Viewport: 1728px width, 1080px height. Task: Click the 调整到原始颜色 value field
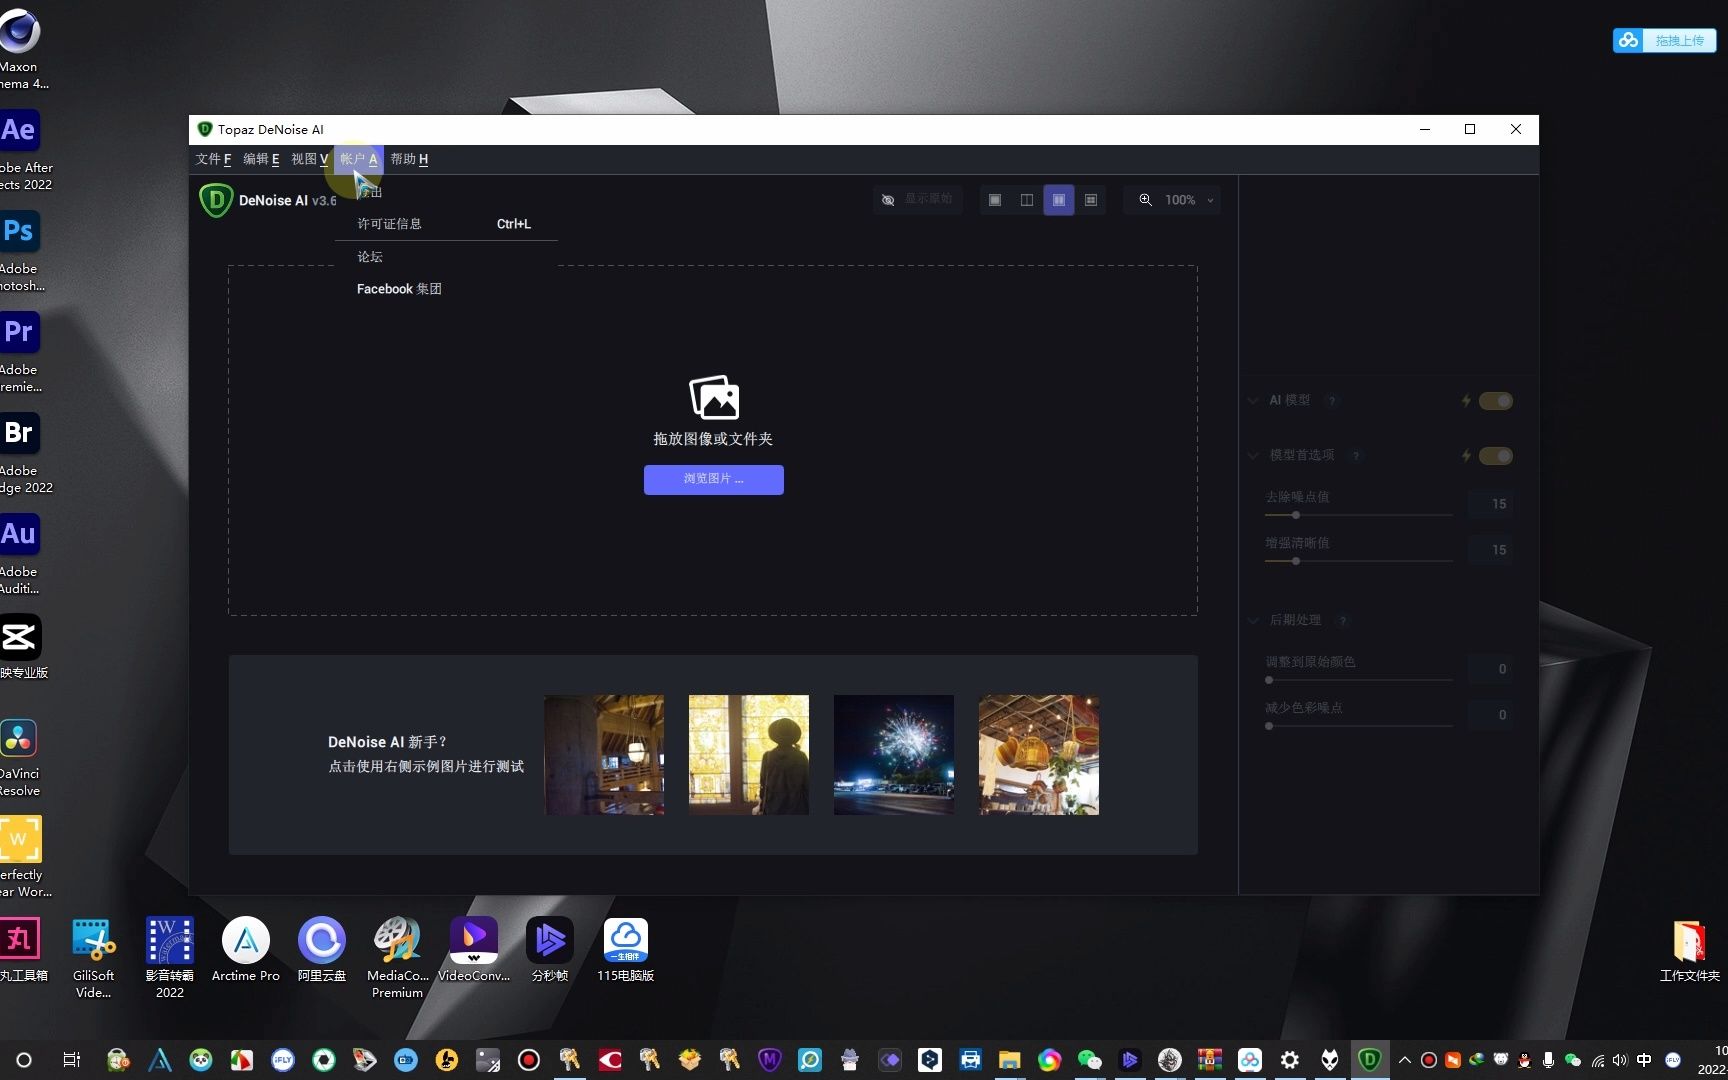click(x=1490, y=669)
